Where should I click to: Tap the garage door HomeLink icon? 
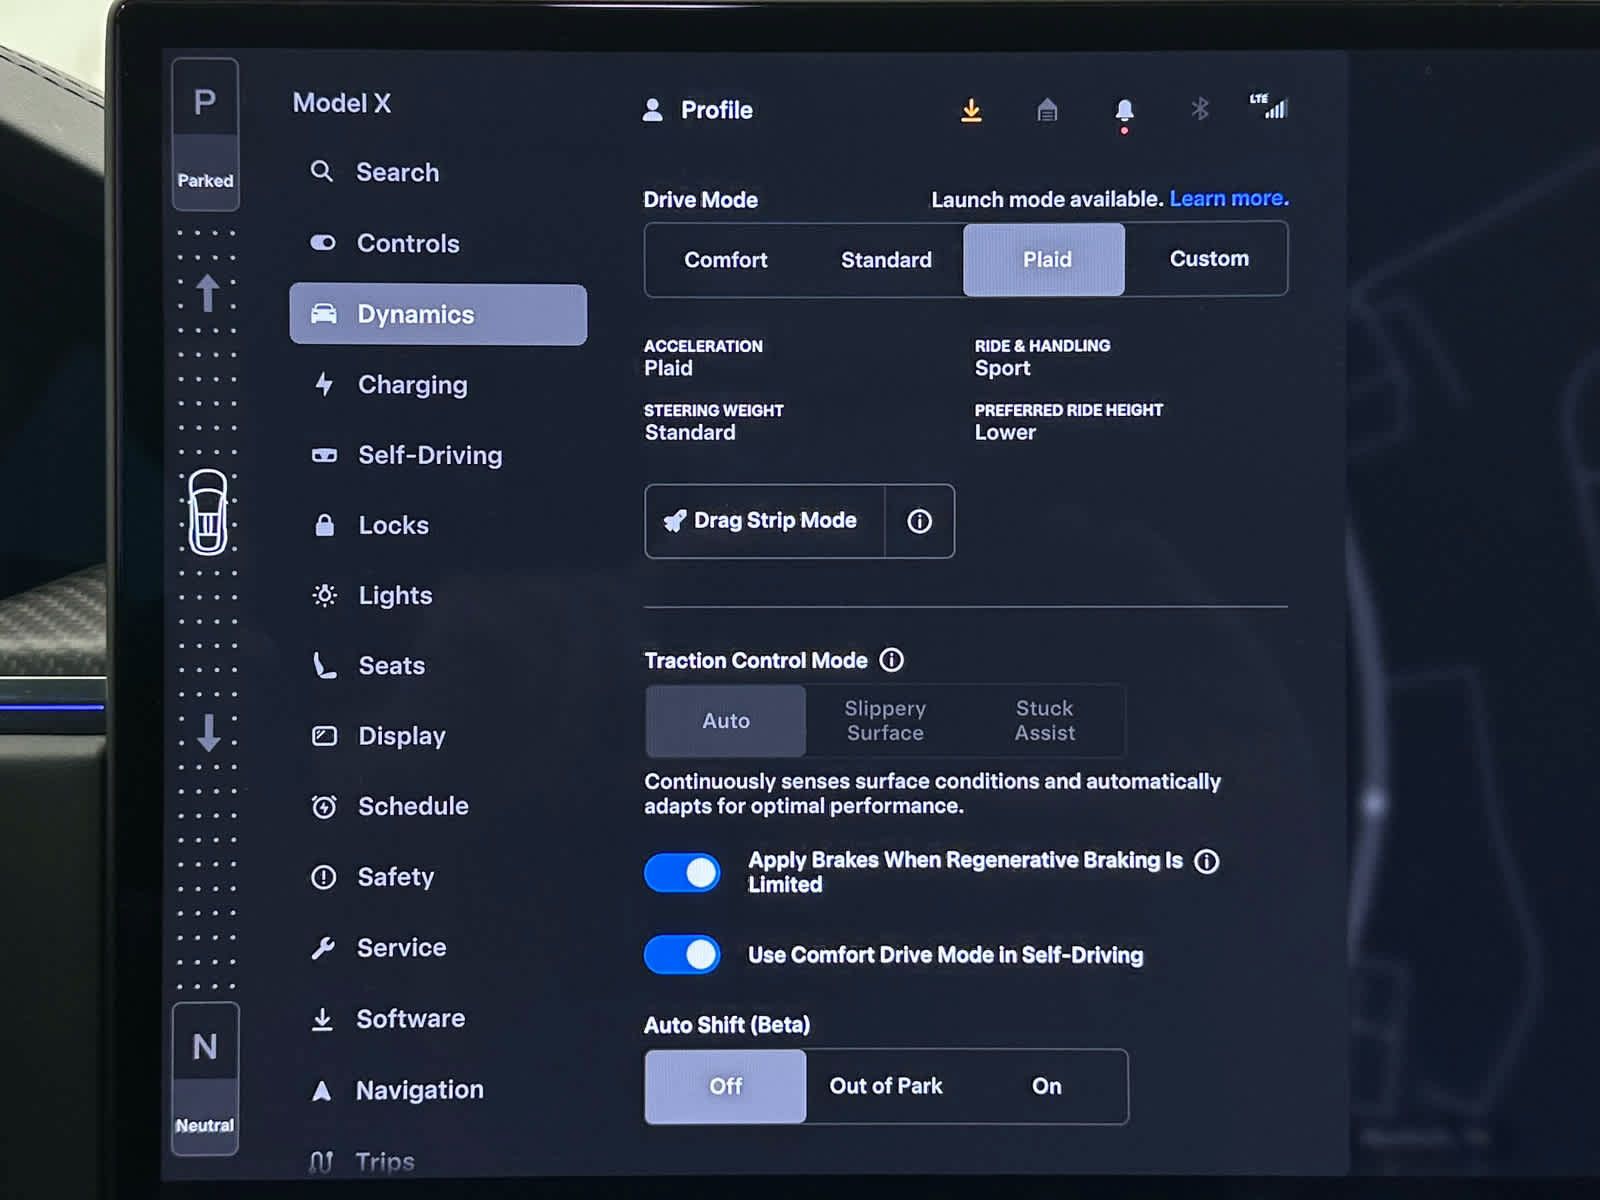pyautogui.click(x=1047, y=110)
